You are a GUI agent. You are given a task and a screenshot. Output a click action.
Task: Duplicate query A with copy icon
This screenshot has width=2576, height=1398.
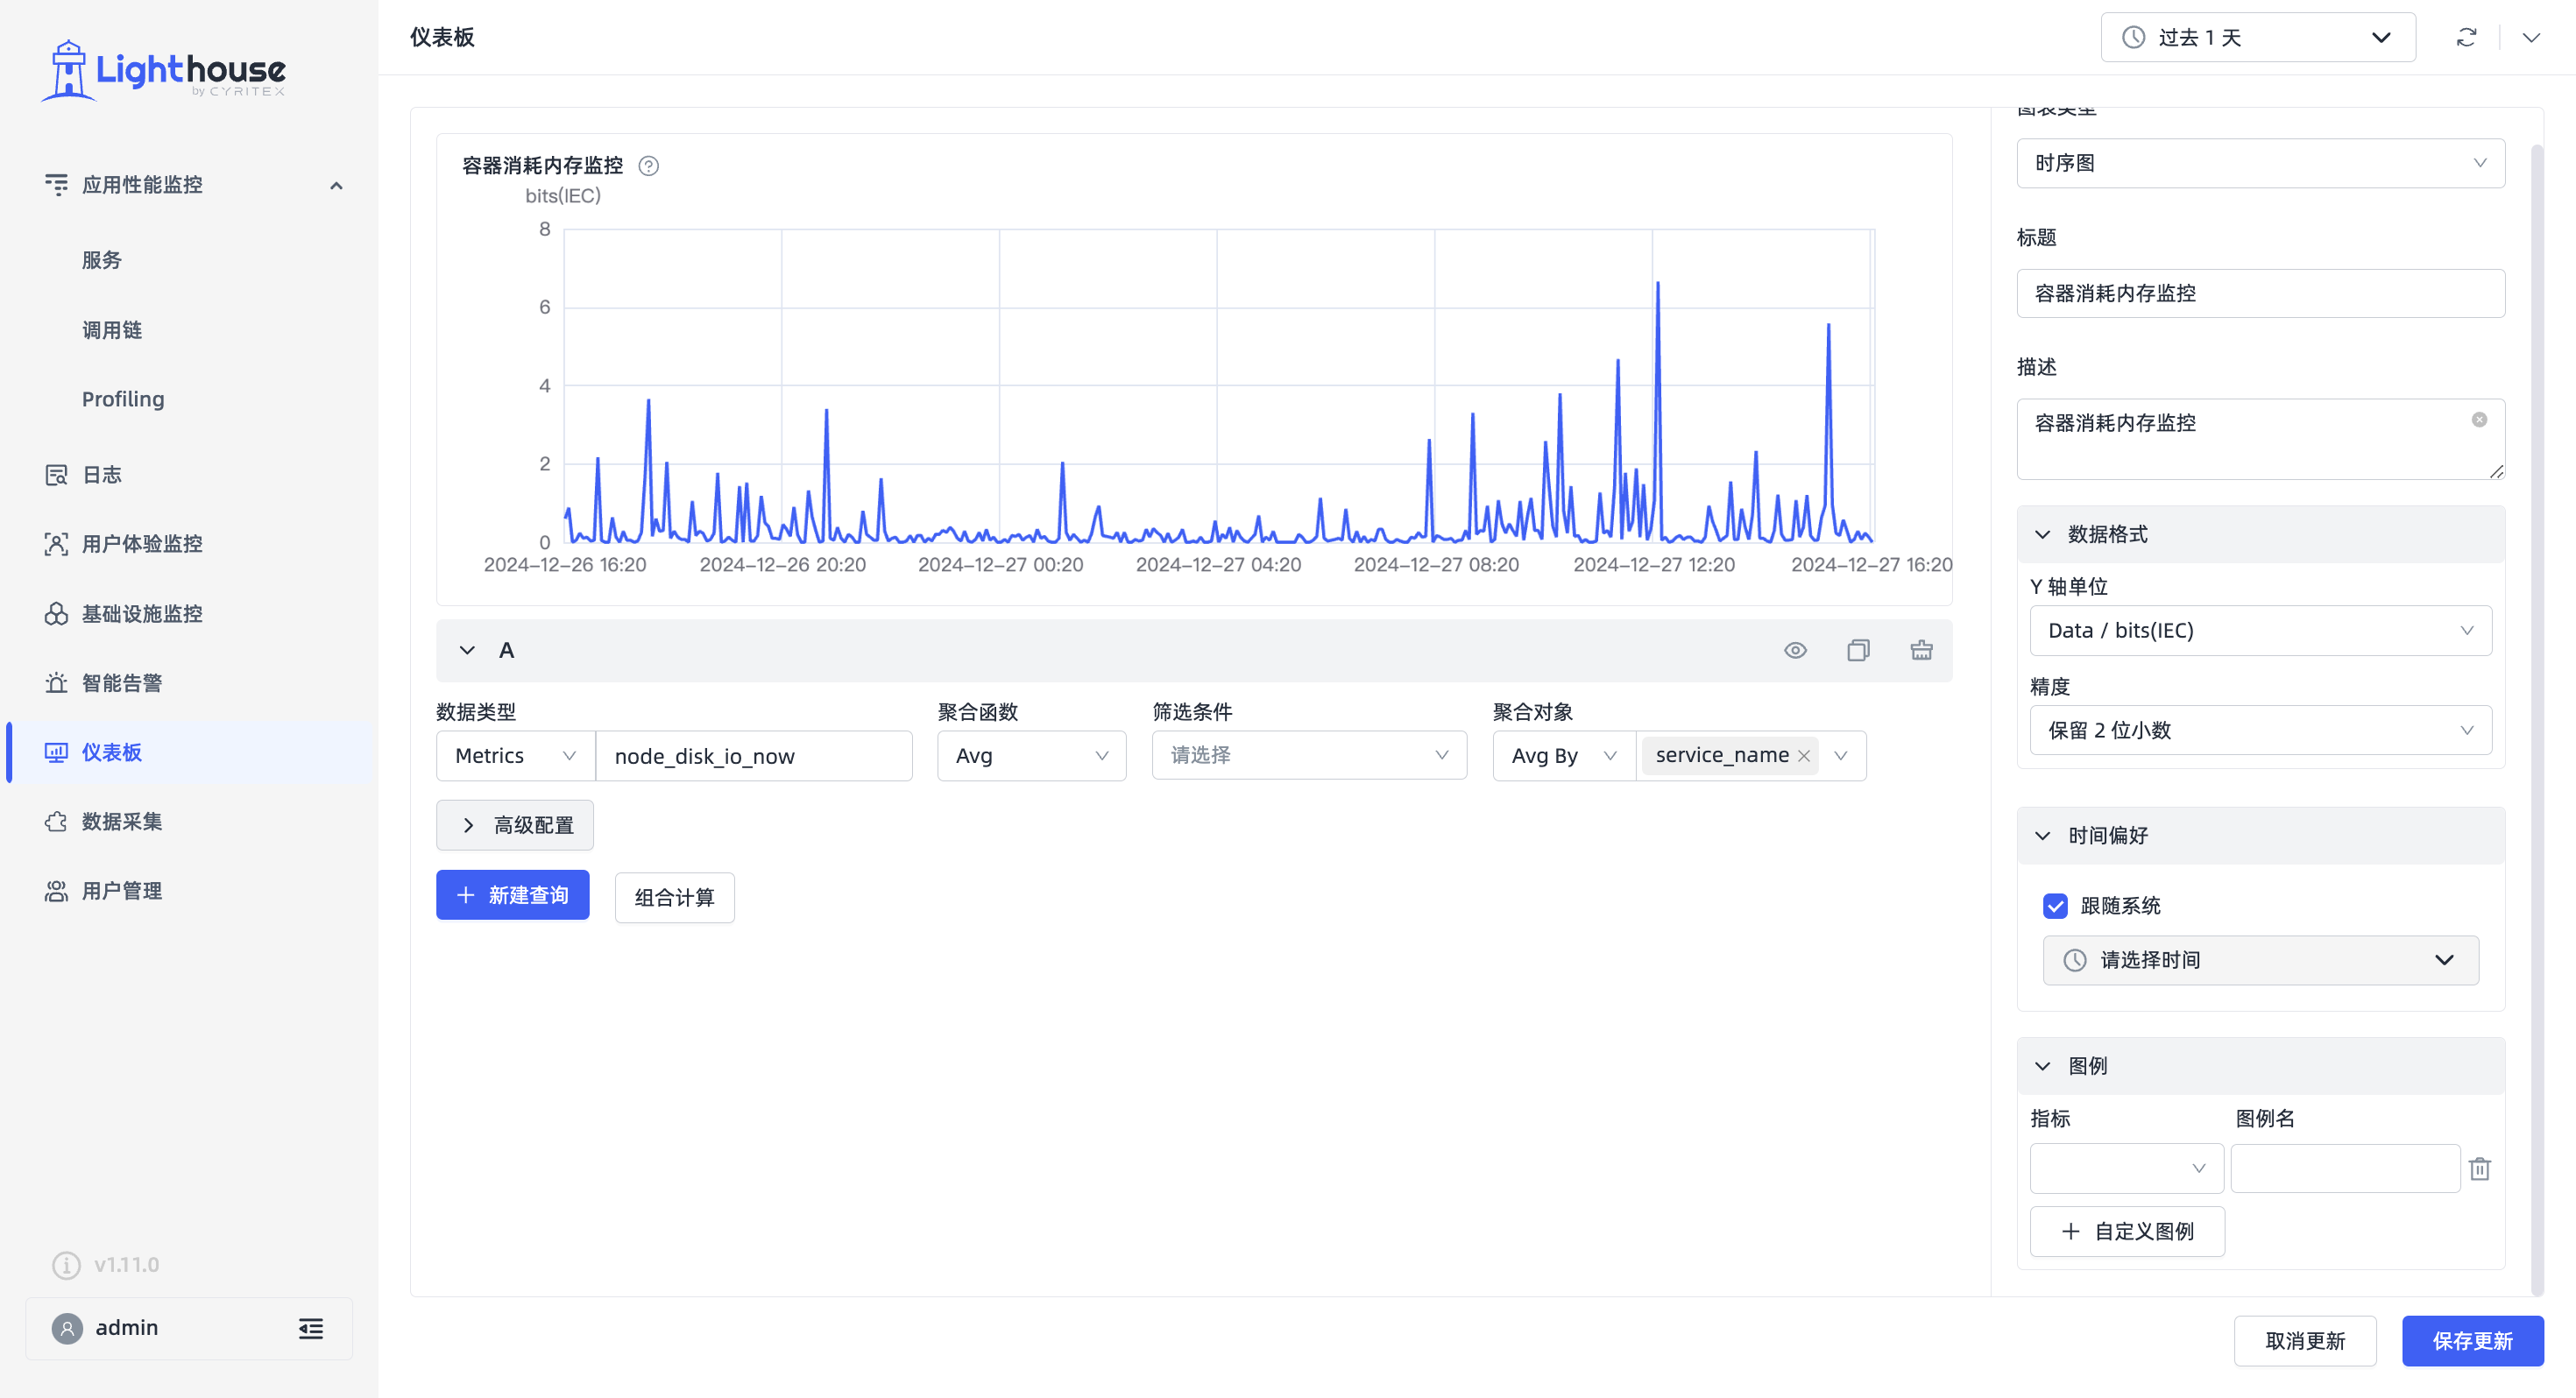(x=1858, y=651)
